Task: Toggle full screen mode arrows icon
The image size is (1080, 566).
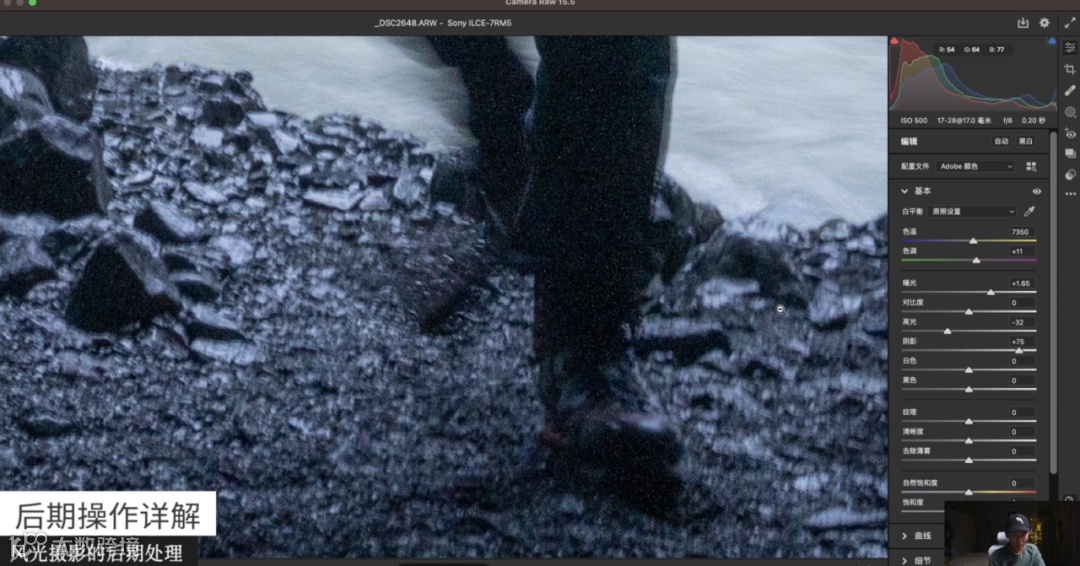Action: 1070,23
